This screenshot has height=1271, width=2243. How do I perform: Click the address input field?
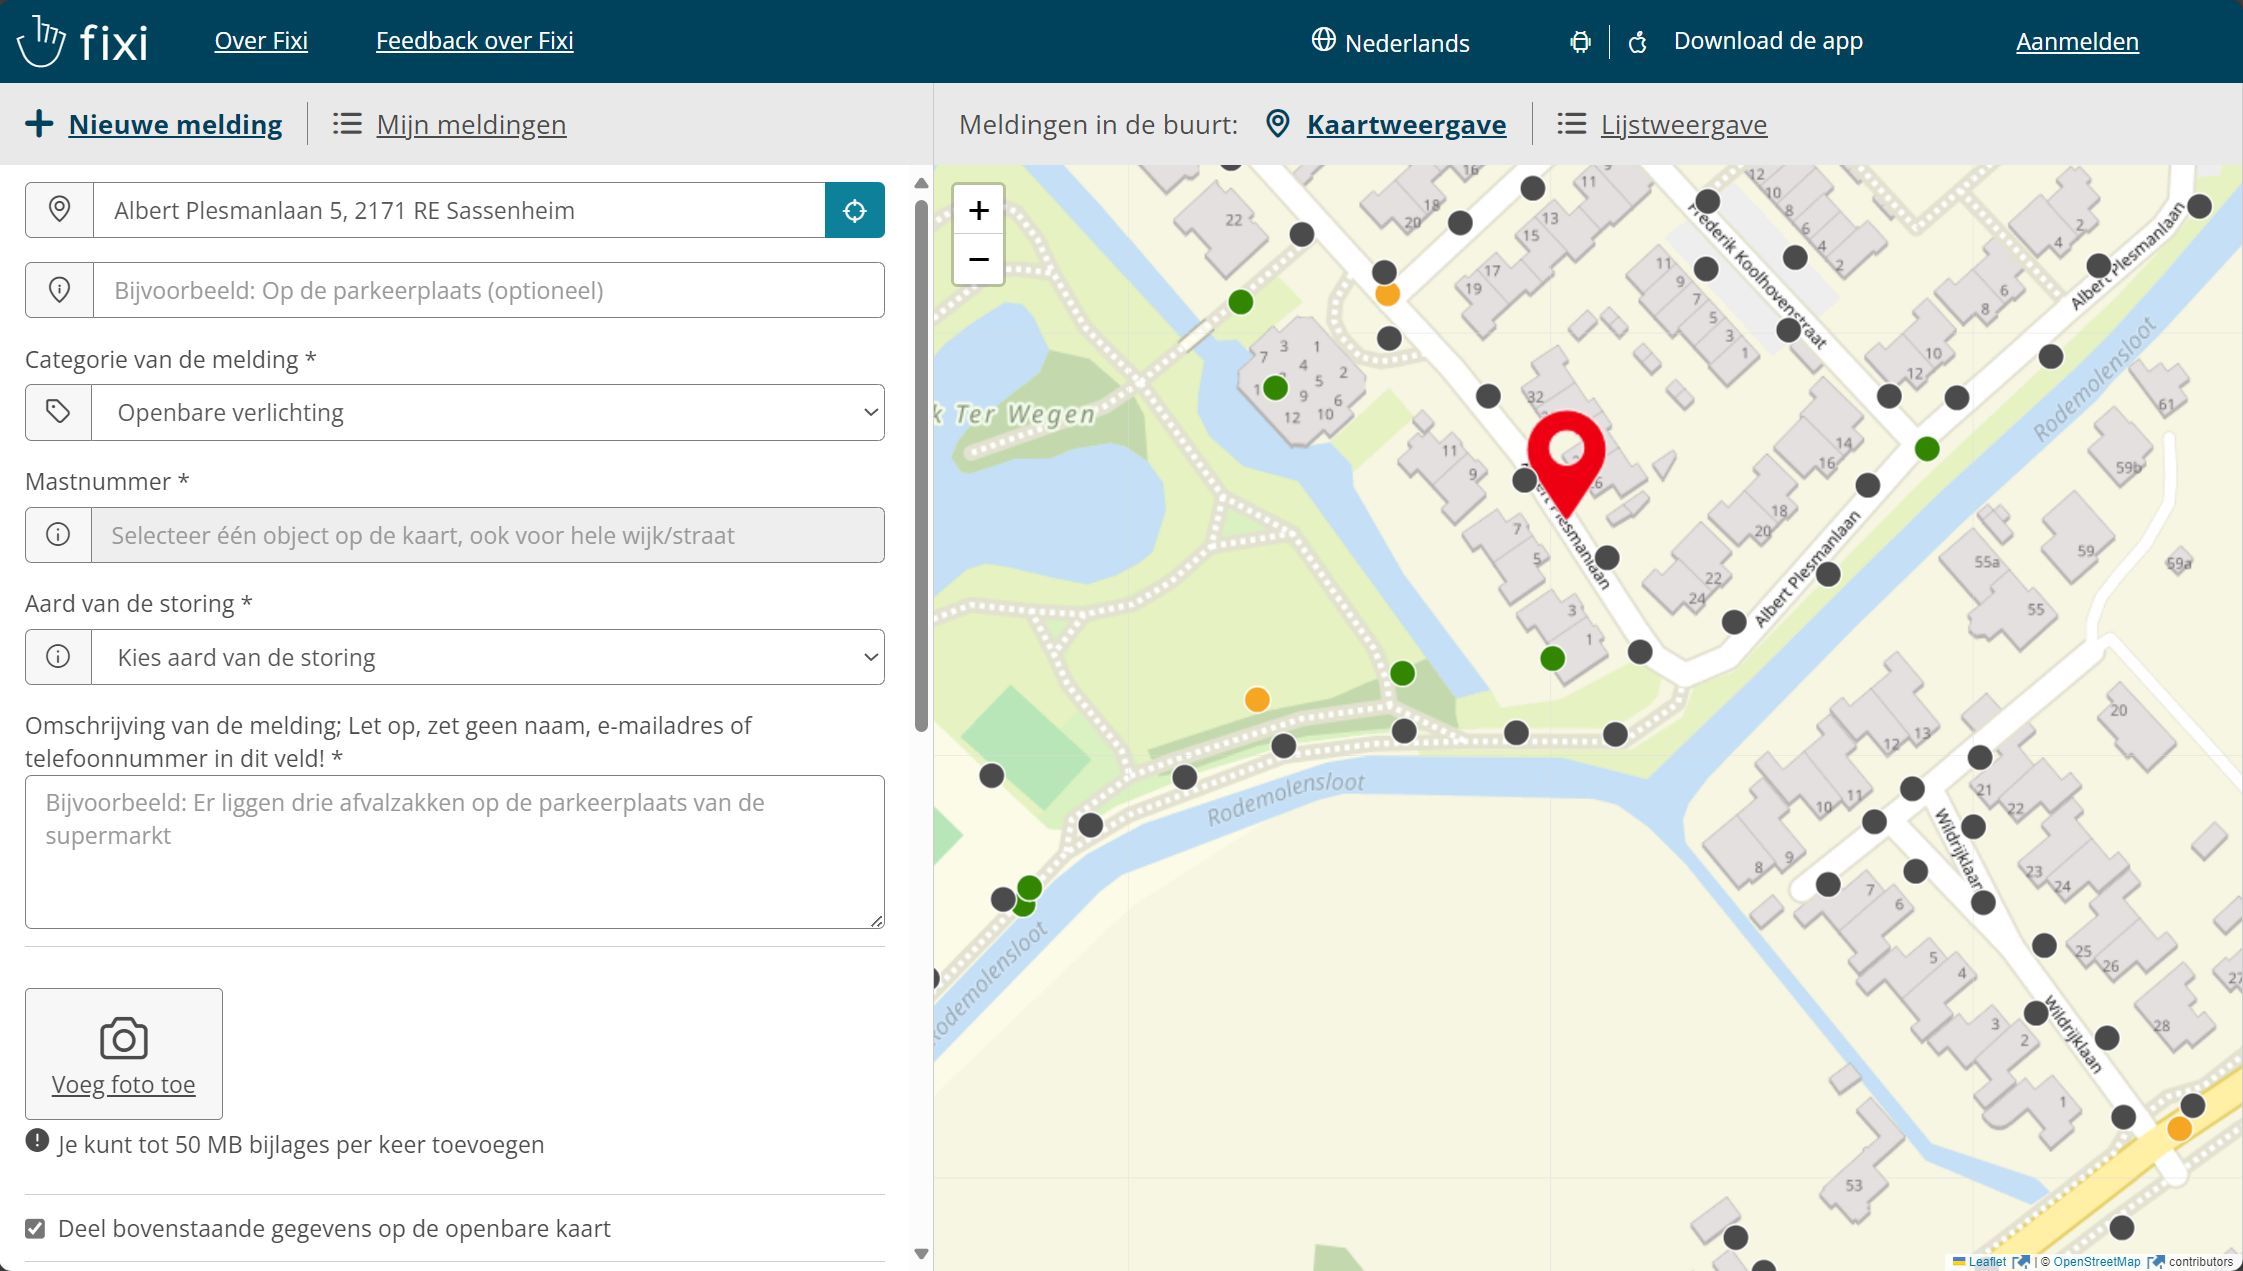(x=459, y=210)
